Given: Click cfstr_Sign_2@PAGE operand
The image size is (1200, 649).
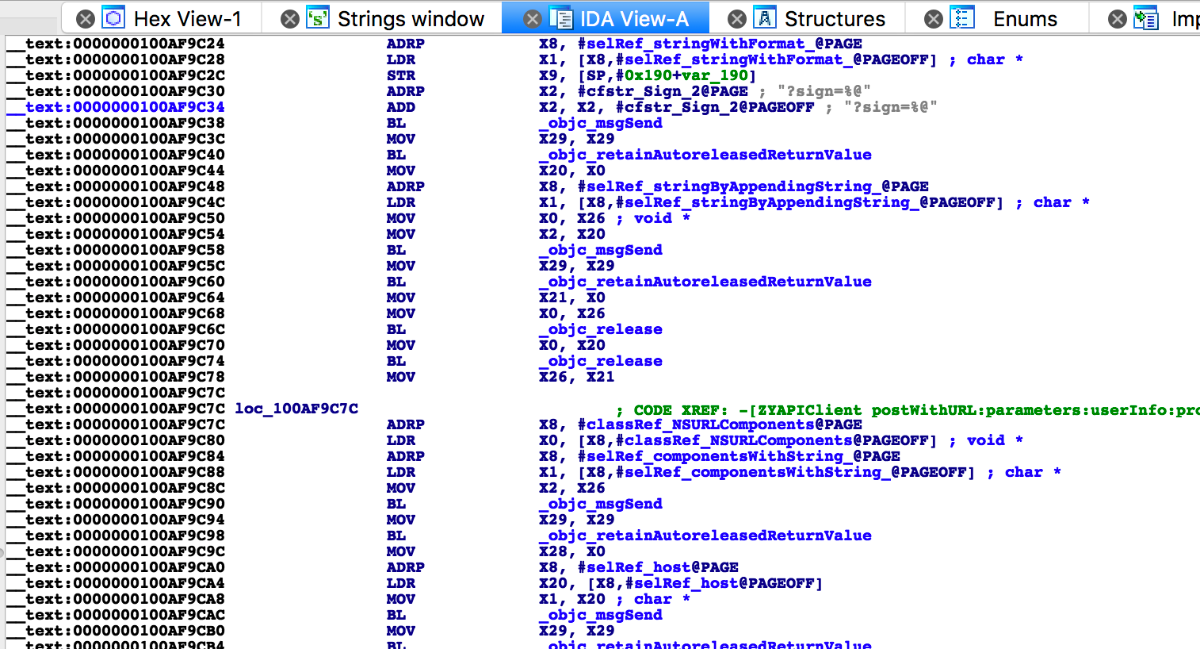Looking at the screenshot, I should point(663,91).
